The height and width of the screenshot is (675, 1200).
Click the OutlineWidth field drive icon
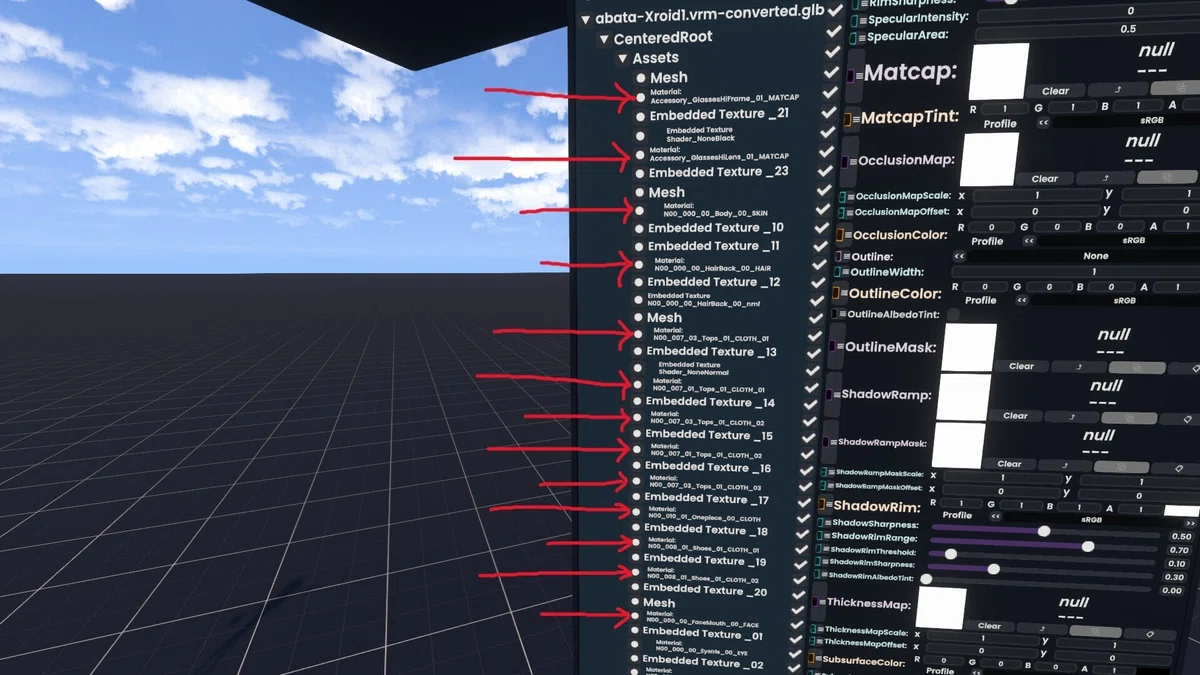[x=838, y=272]
